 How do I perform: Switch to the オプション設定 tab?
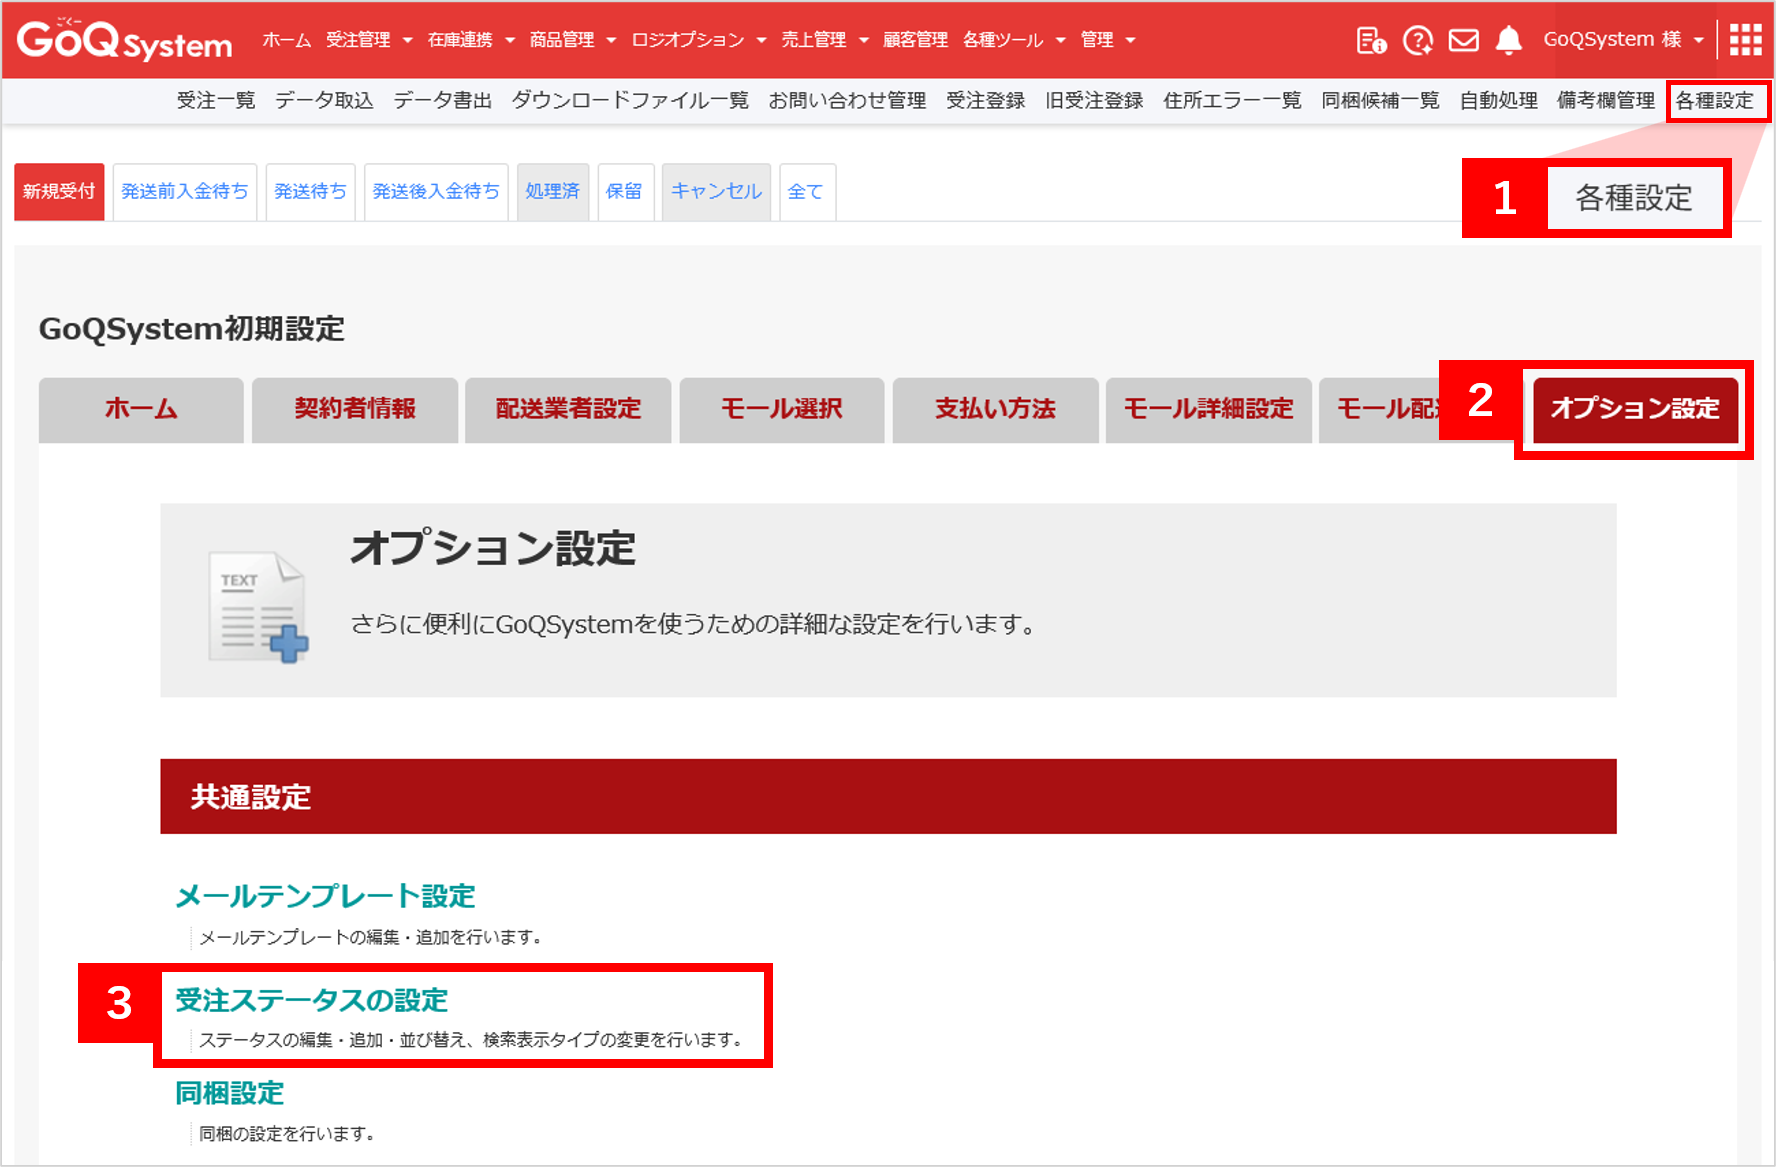click(1635, 409)
